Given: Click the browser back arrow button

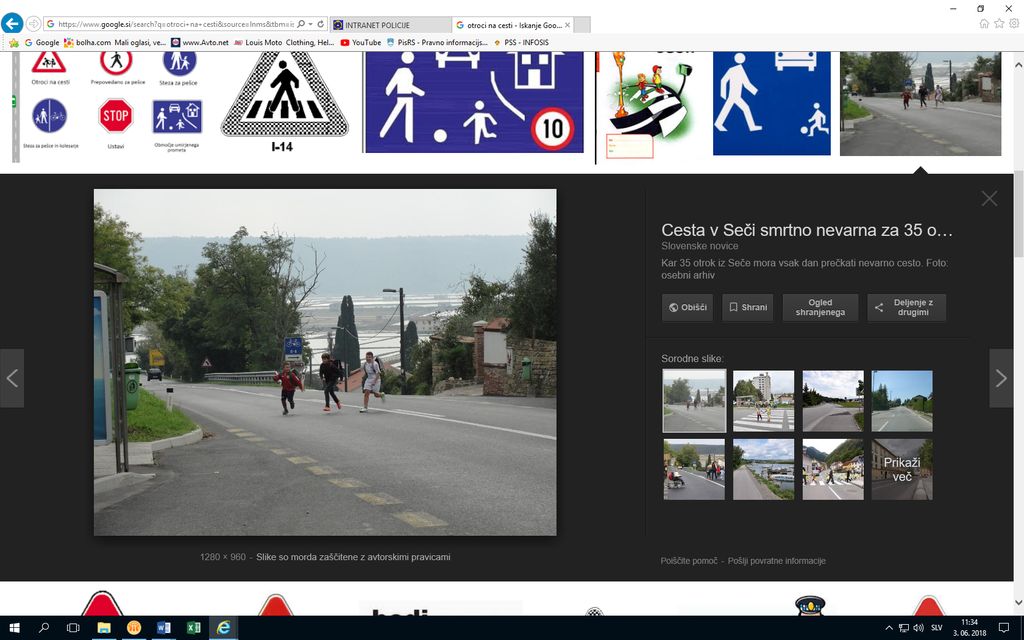Looking at the screenshot, I should 12,23.
